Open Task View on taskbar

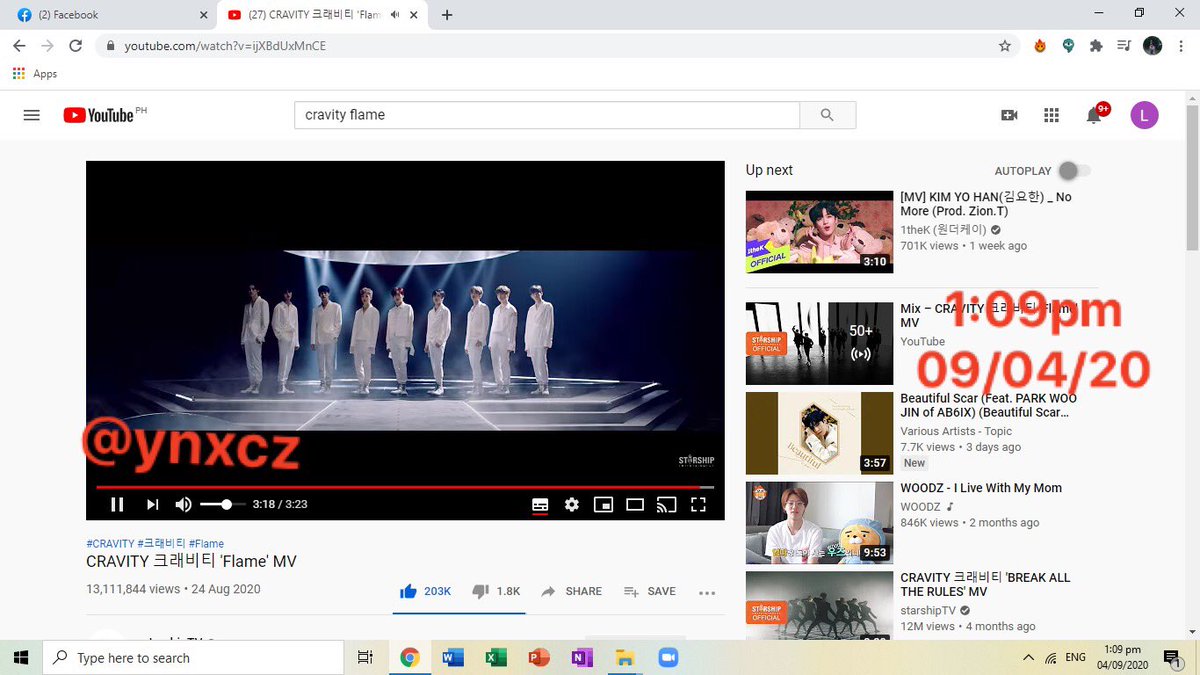tap(365, 657)
